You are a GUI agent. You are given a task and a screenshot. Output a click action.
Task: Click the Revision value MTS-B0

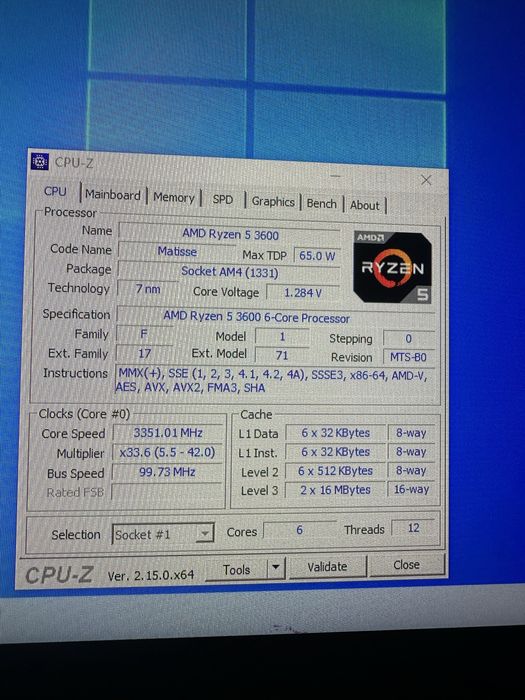pos(408,357)
